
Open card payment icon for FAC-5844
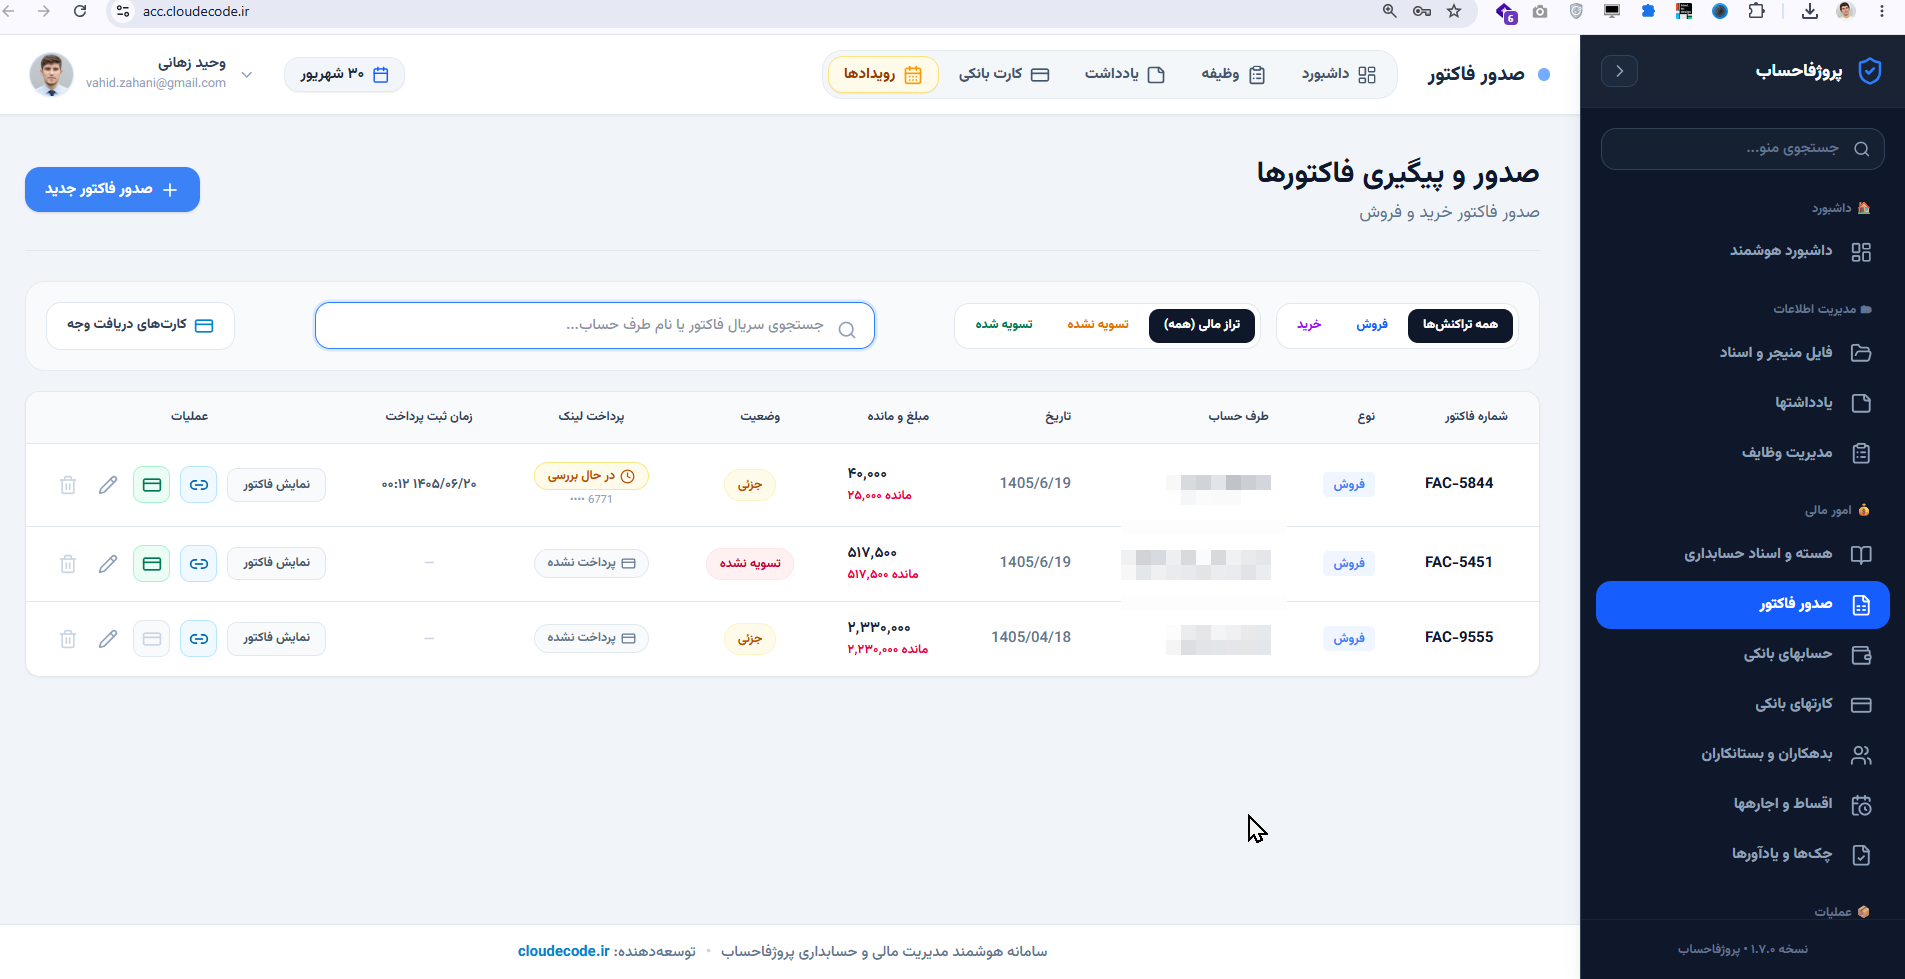point(152,485)
